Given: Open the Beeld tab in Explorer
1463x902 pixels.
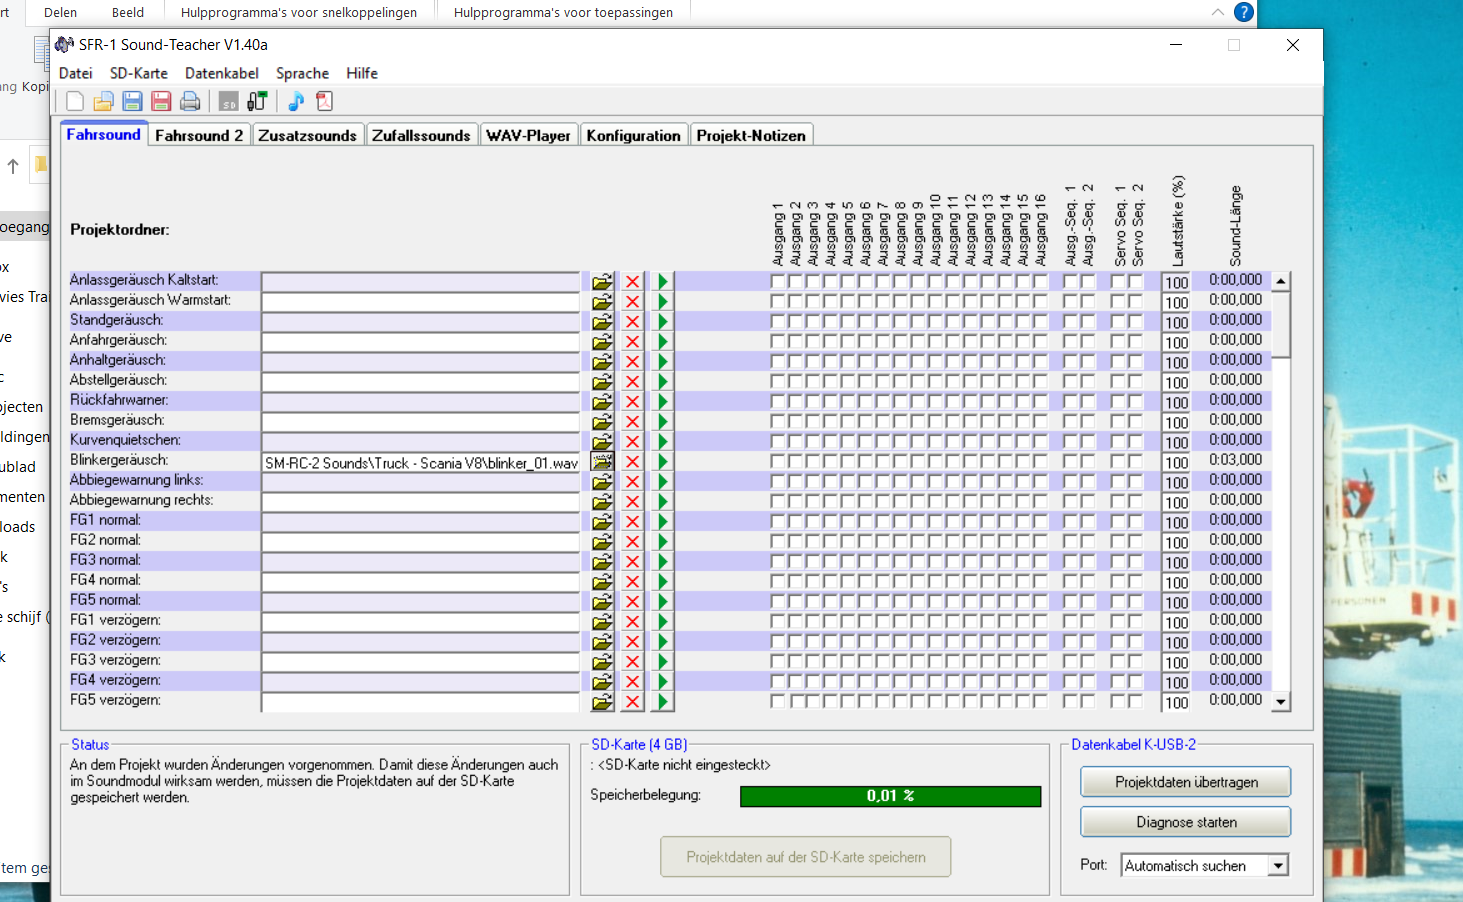Looking at the screenshot, I should point(128,12).
